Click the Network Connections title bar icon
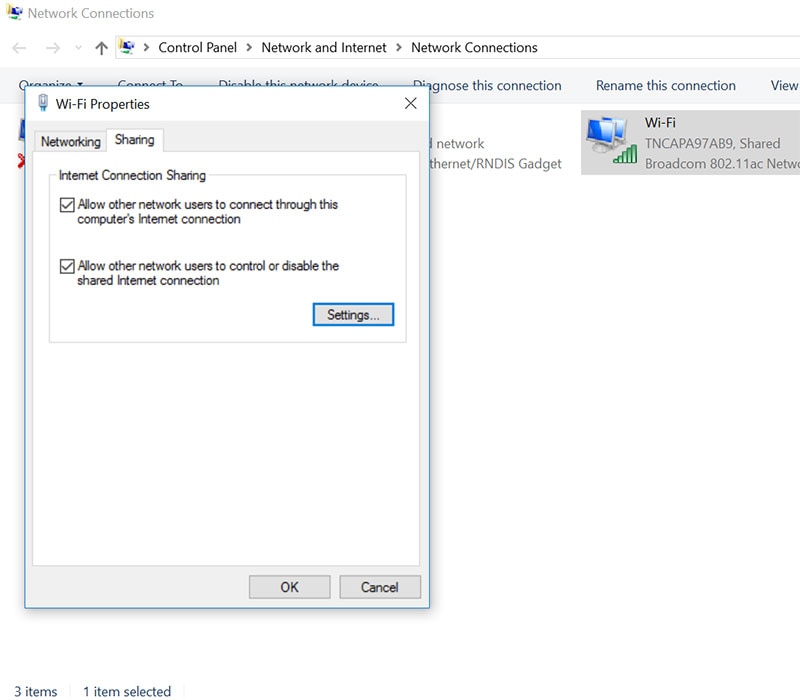Image resolution: width=800 pixels, height=700 pixels. pos(13,13)
